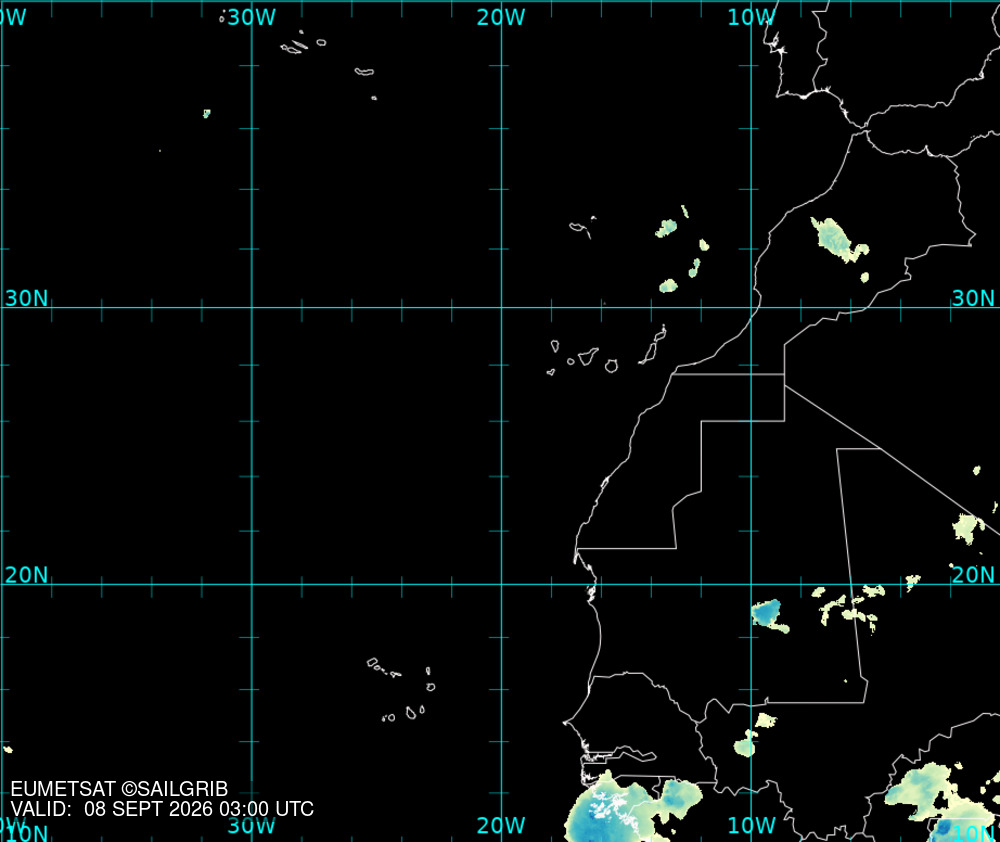The width and height of the screenshot is (1000, 842).
Task: Click the Madeira island outline
Action: (582, 228)
